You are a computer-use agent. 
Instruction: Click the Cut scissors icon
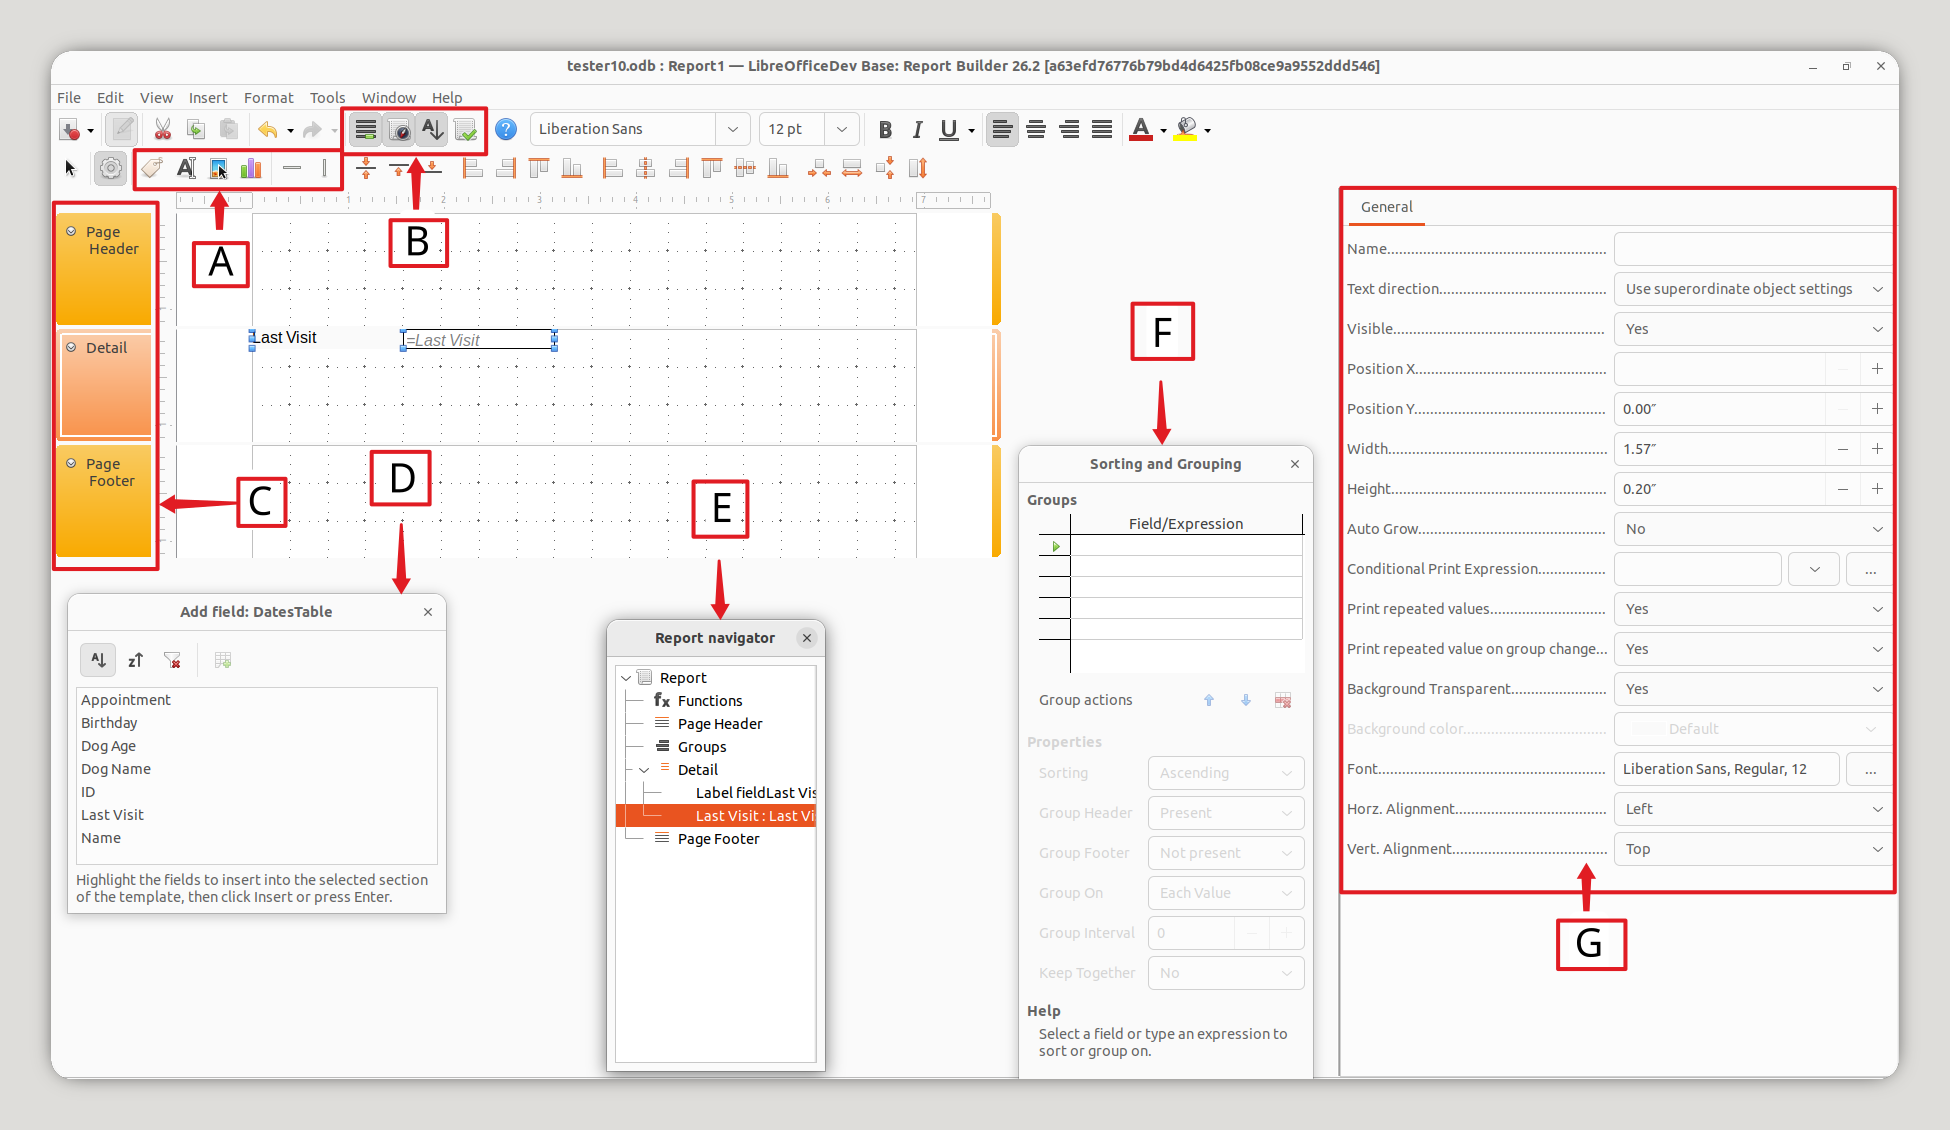162,129
